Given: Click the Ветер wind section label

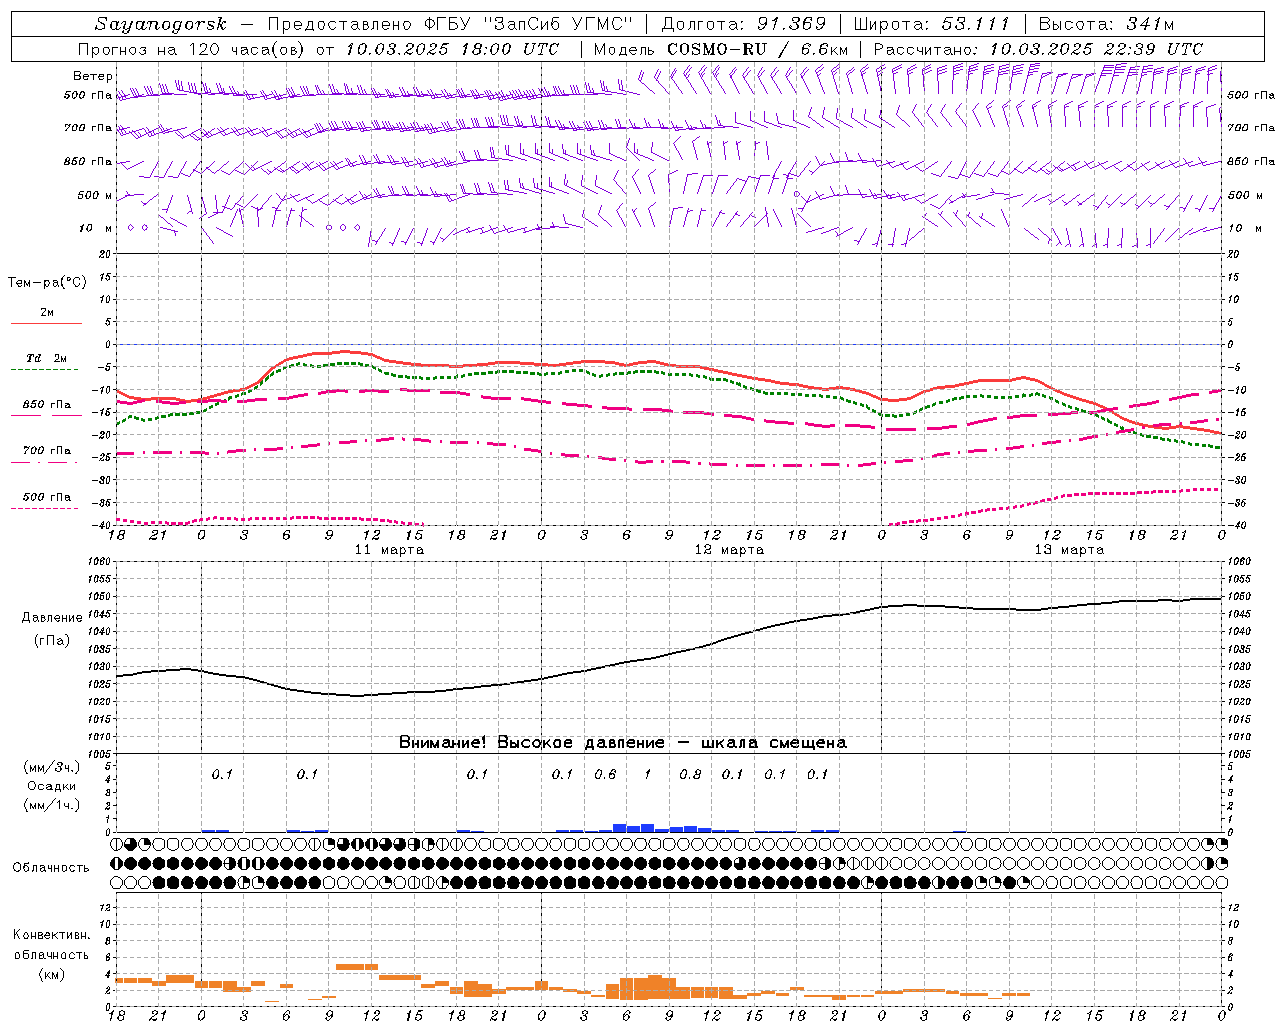Looking at the screenshot, I should point(92,76).
